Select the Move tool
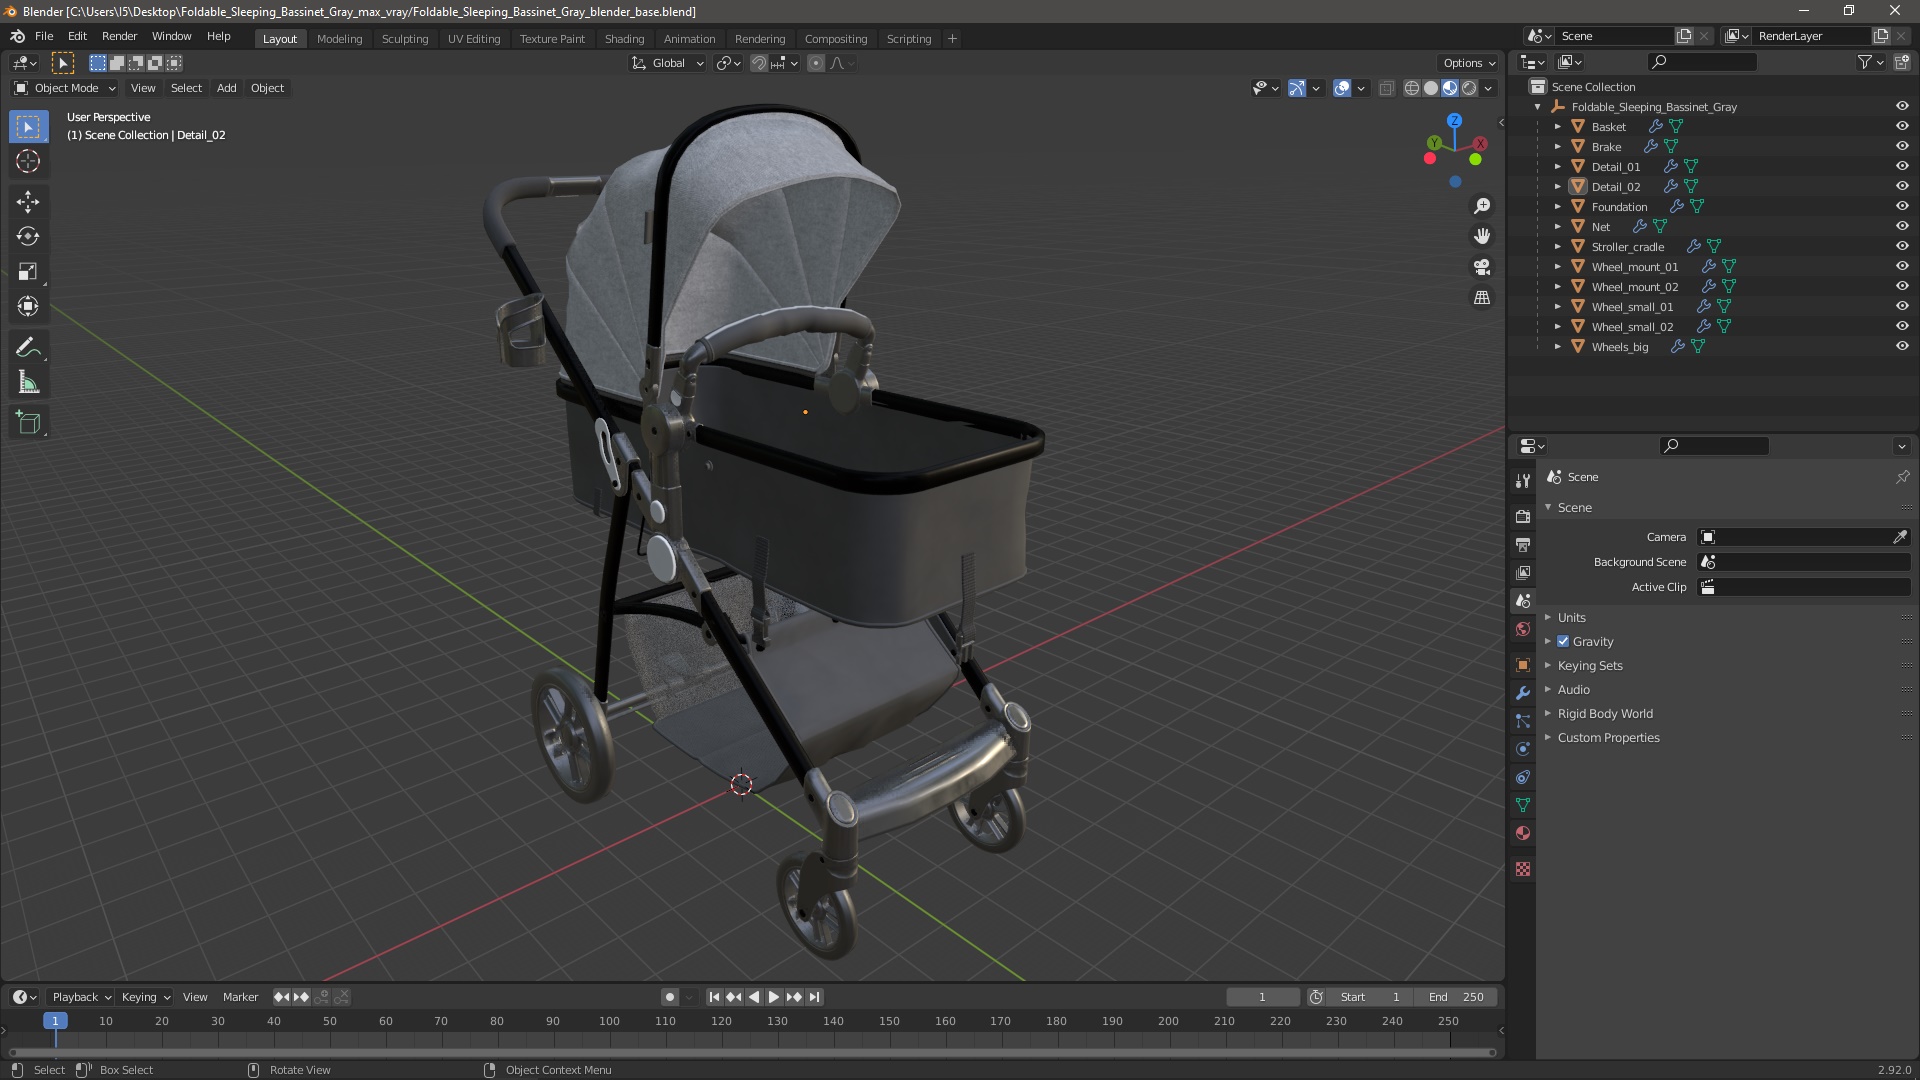The width and height of the screenshot is (1920, 1080). pyautogui.click(x=28, y=202)
